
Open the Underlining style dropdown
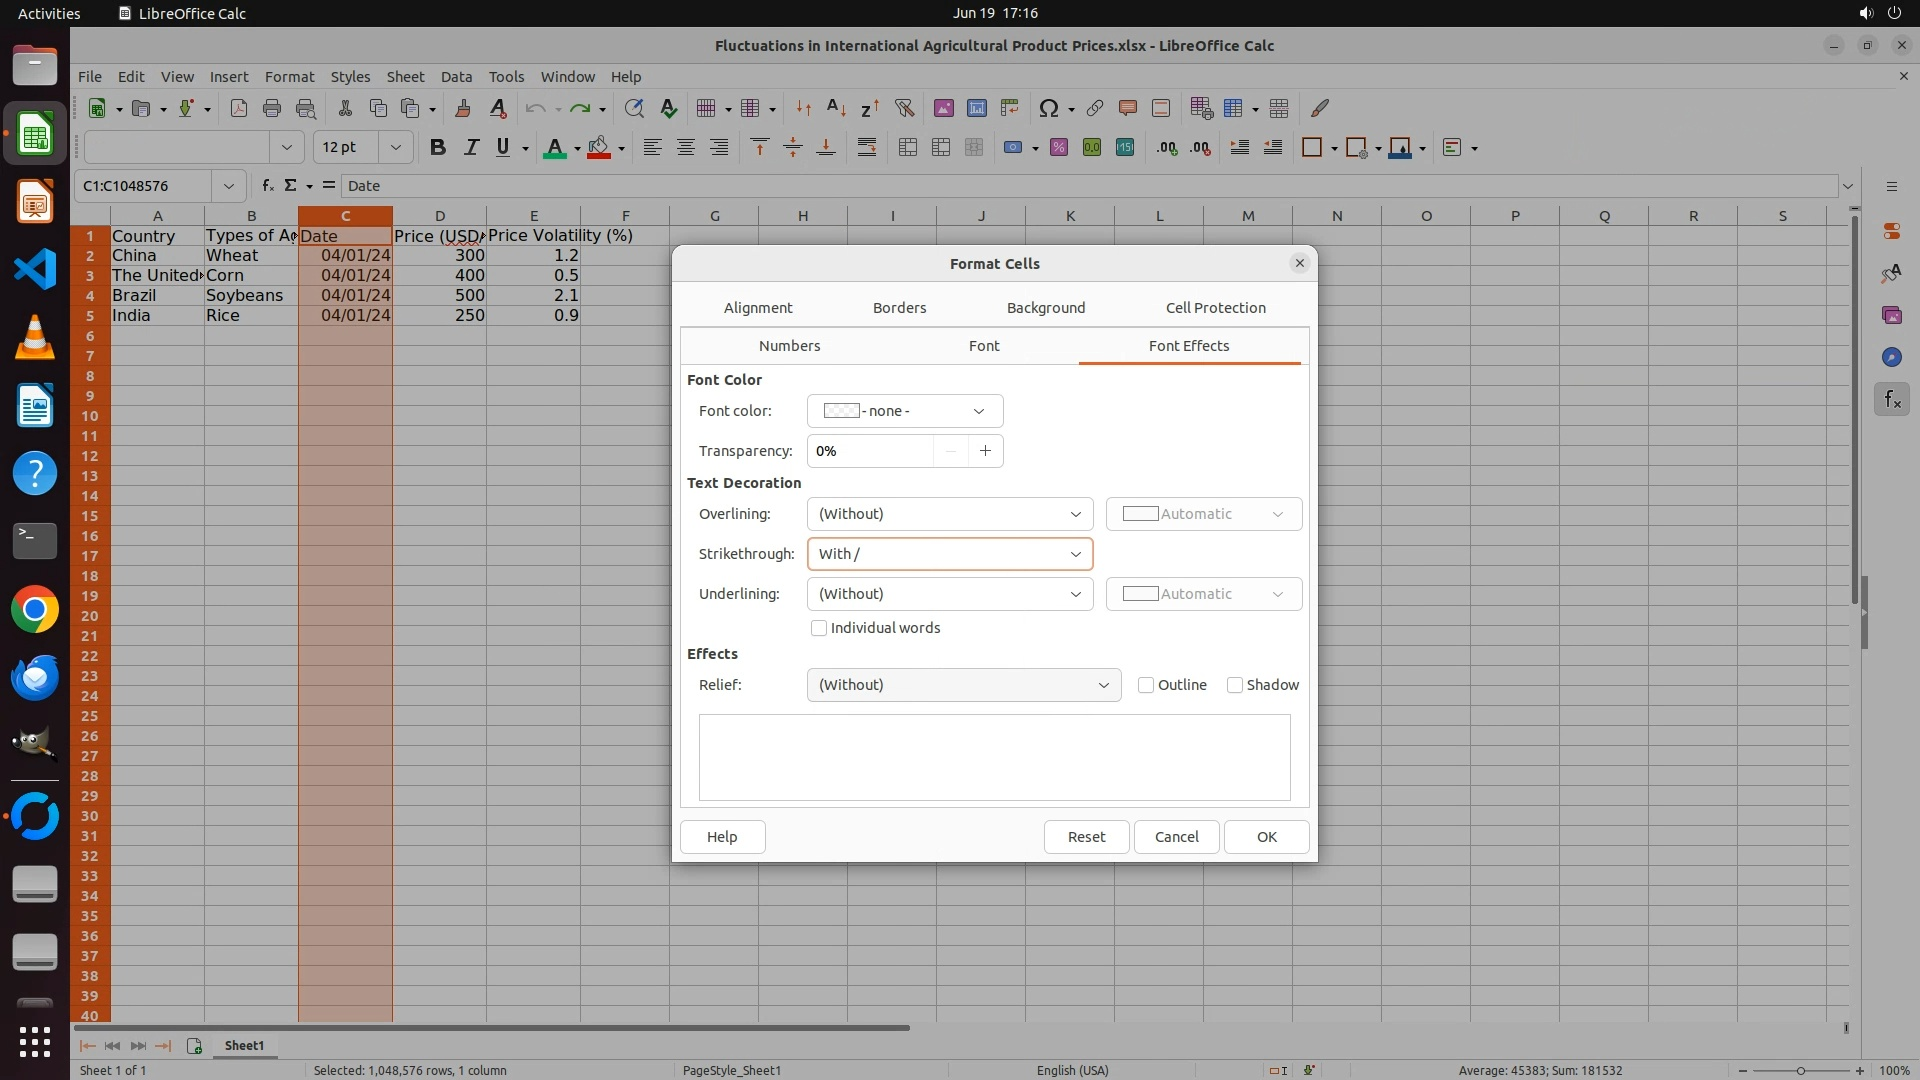[949, 594]
